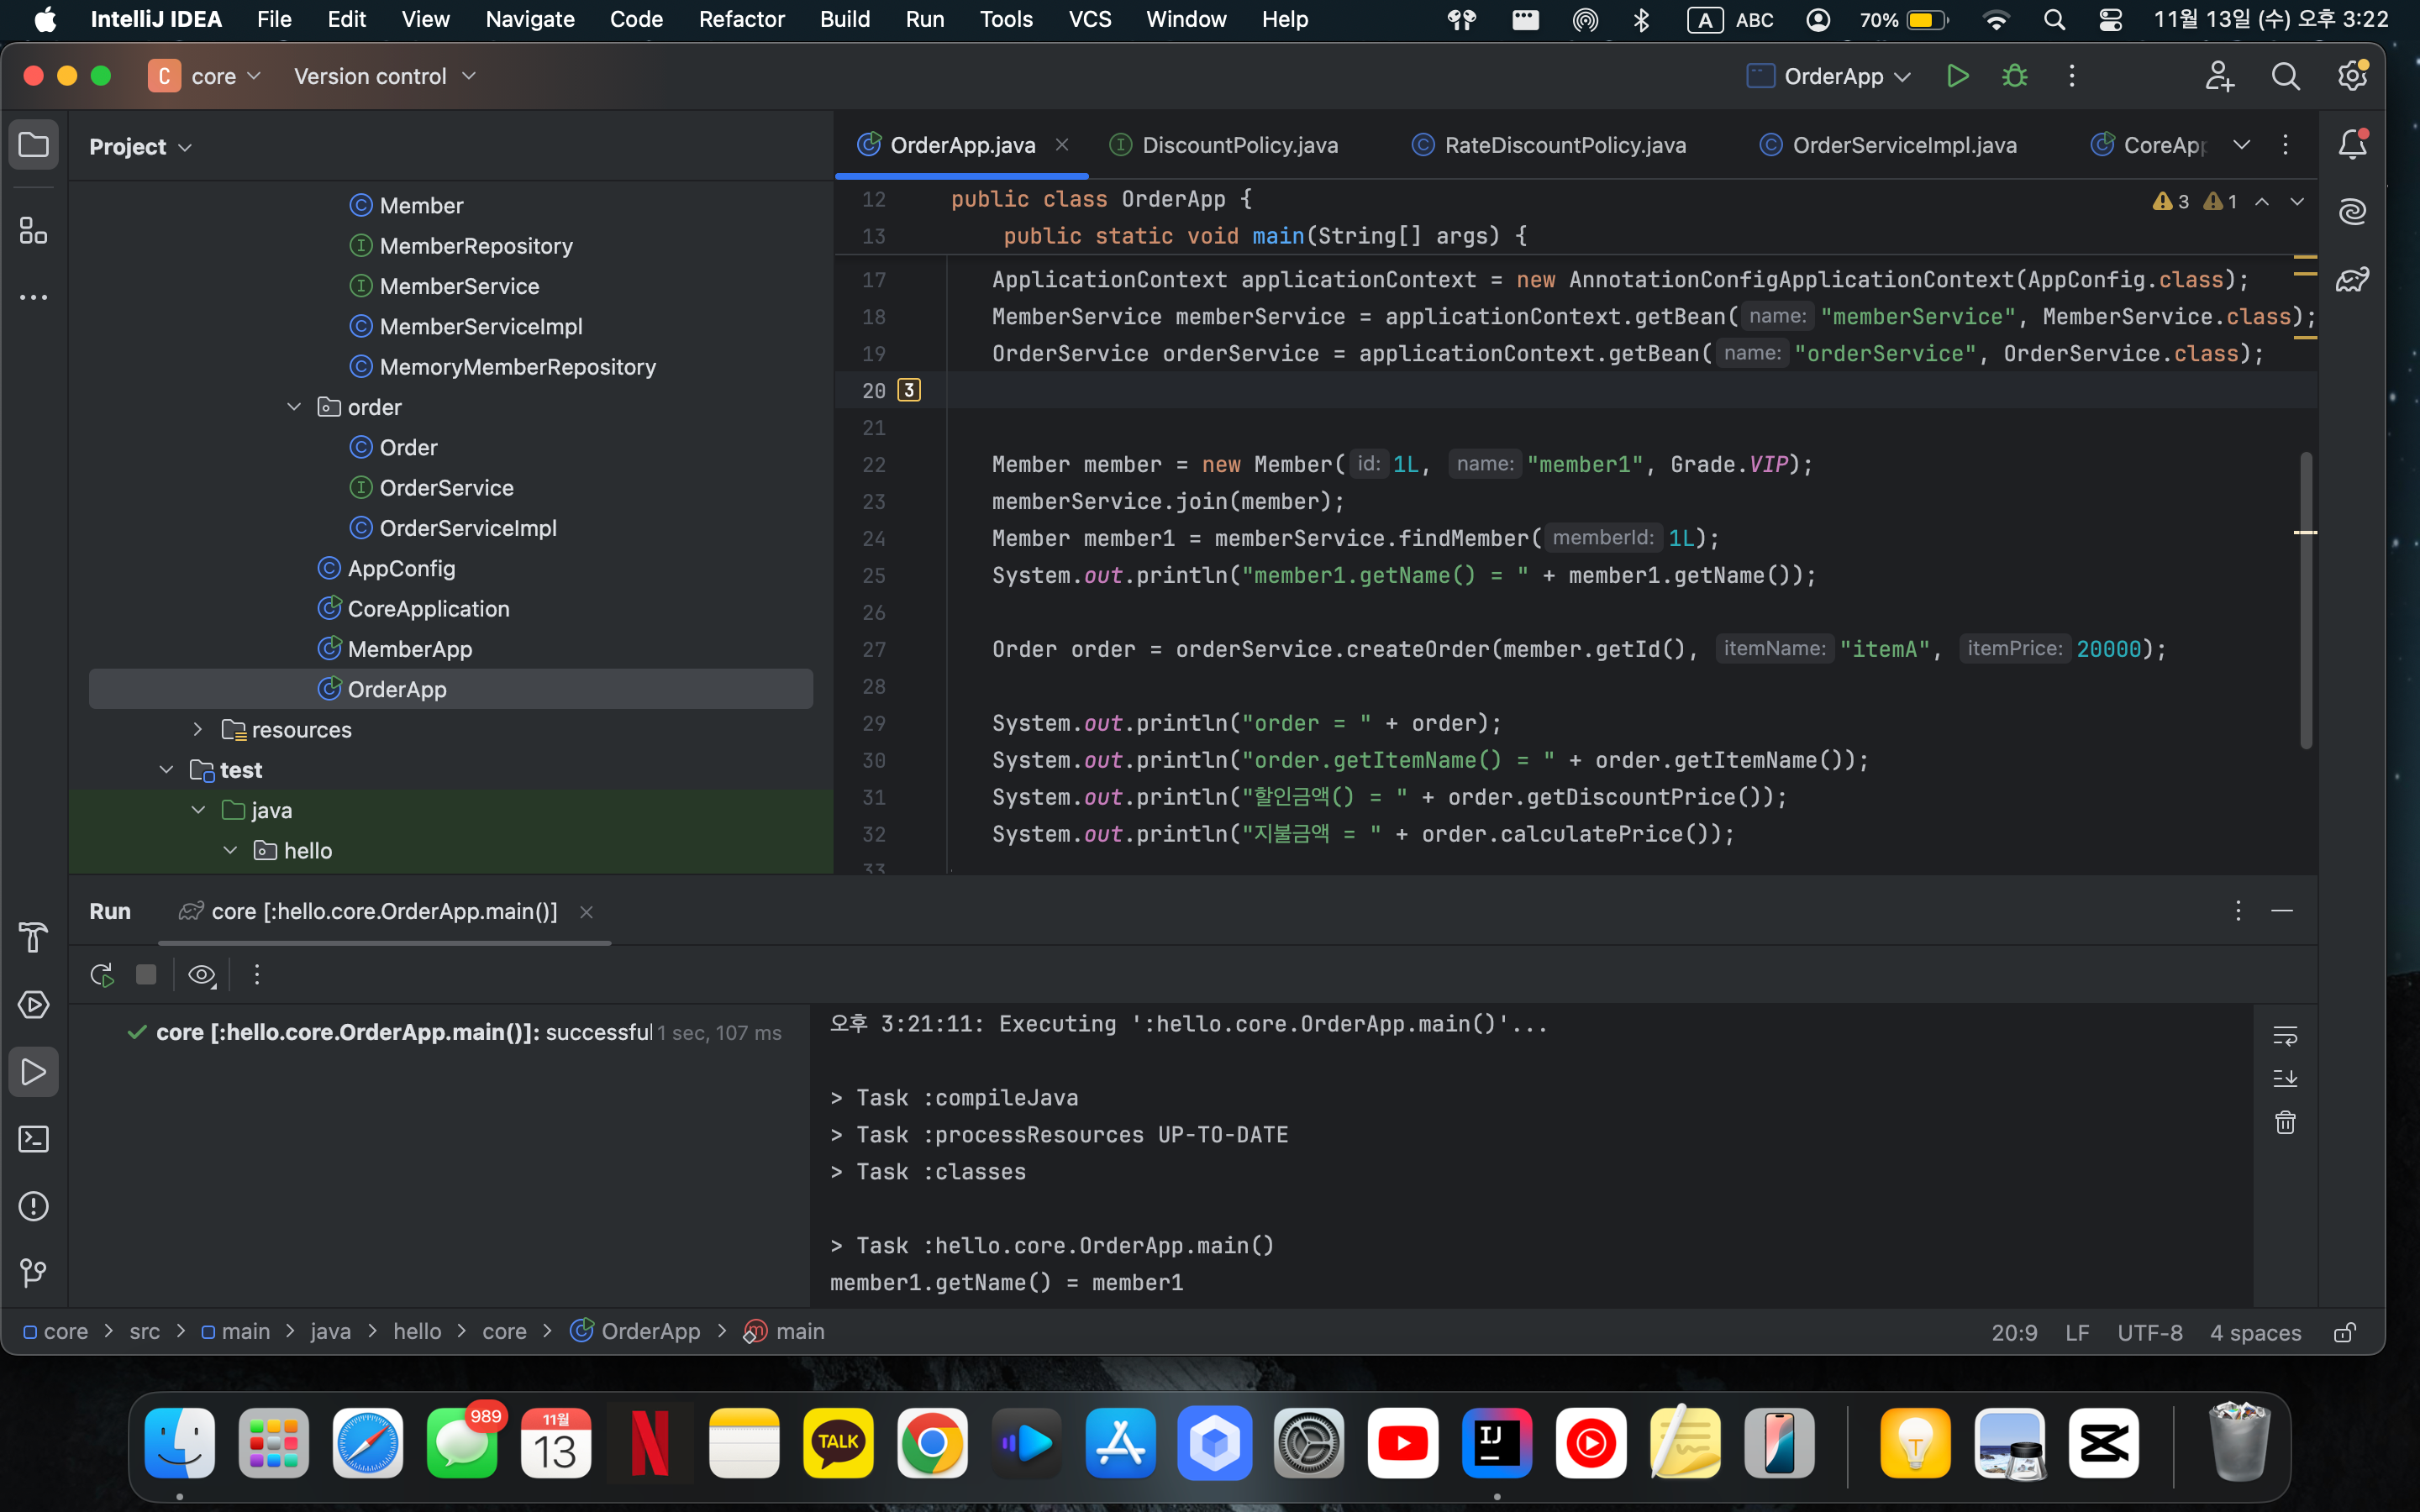2420x1512 pixels.
Task: Go to previous highlighted error arrow
Action: 2262,202
